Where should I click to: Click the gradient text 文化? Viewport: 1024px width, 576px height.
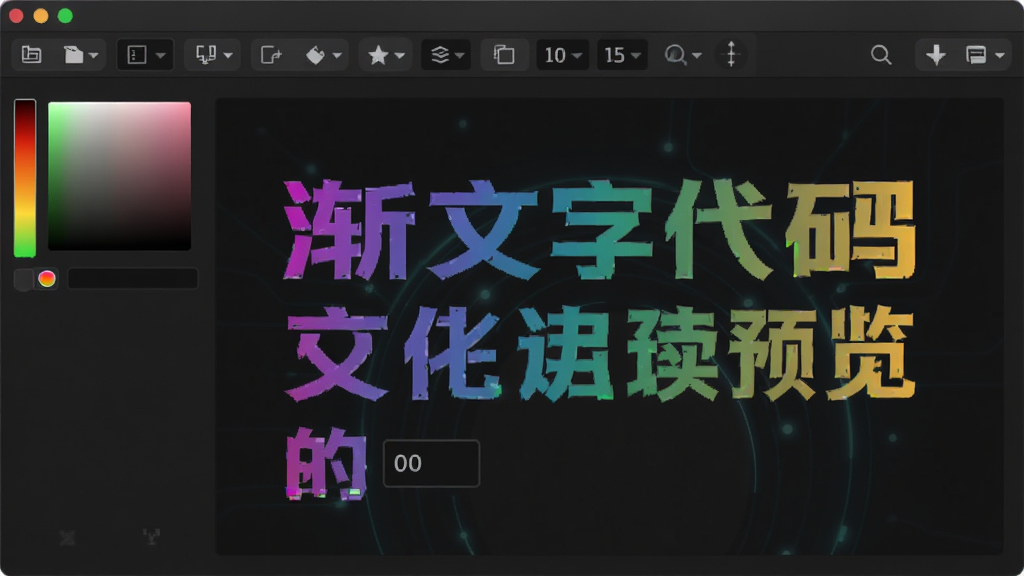393,353
